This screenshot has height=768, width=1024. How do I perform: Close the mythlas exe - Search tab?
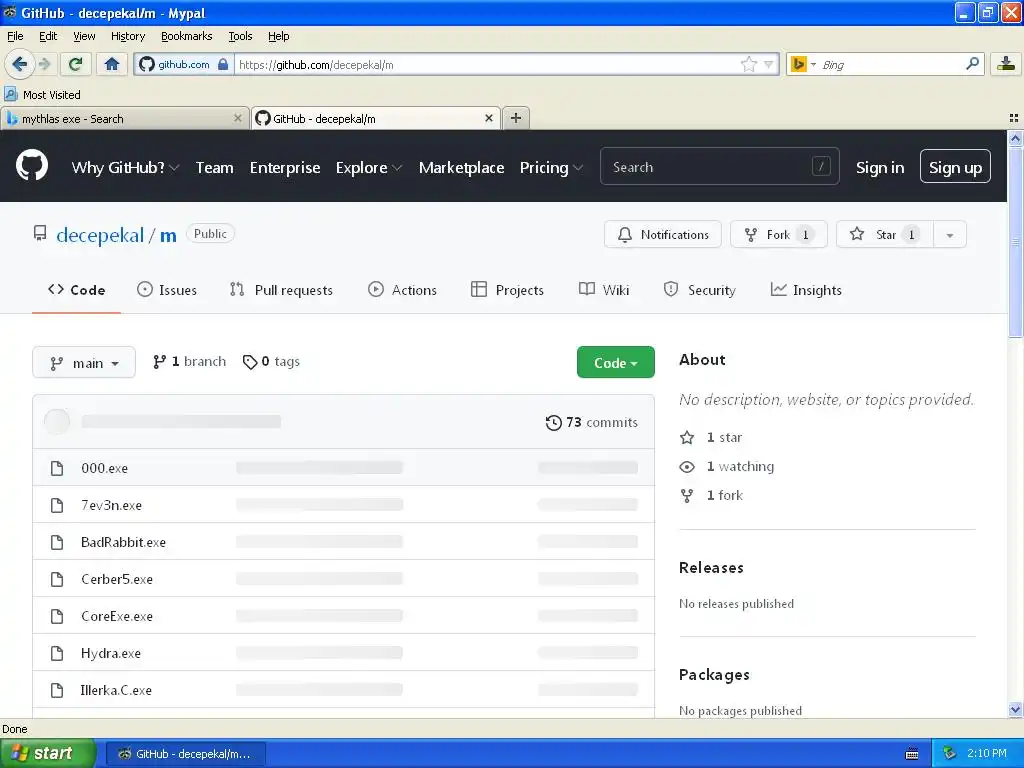click(238, 118)
